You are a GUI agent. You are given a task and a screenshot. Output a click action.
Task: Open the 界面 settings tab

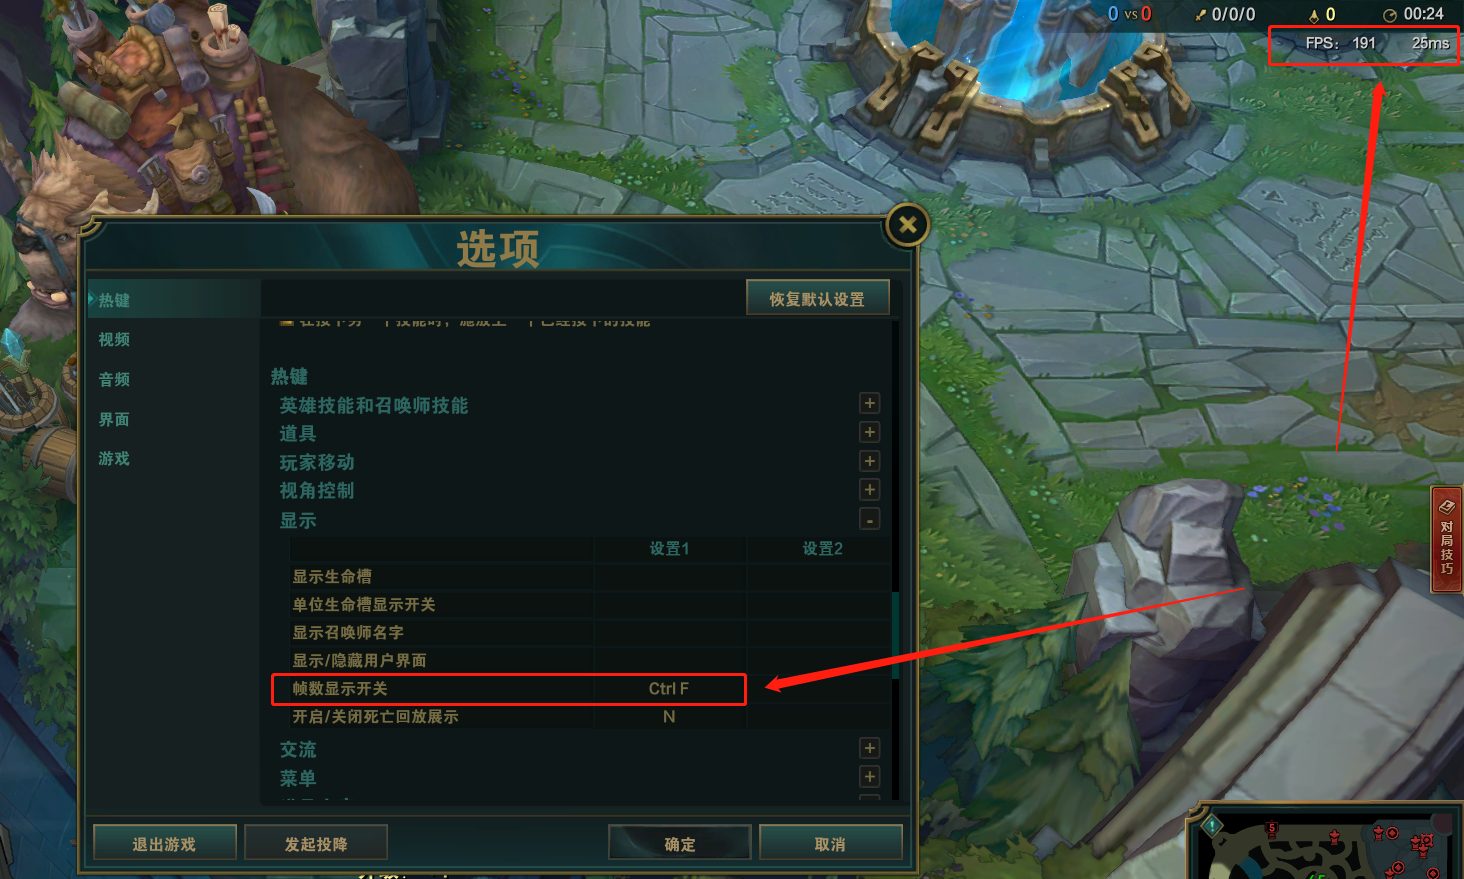click(114, 419)
